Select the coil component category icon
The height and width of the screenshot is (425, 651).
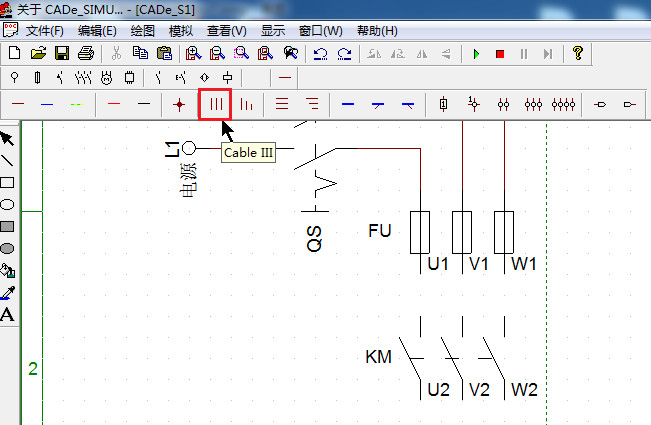228,78
